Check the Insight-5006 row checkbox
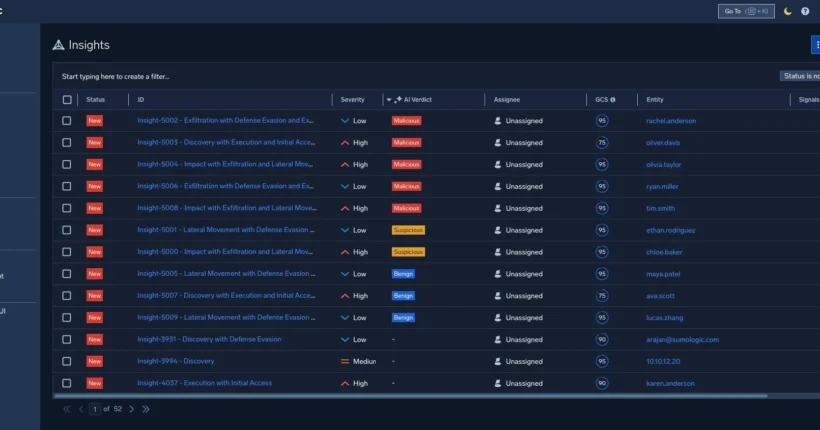The height and width of the screenshot is (430, 820). (x=66, y=186)
